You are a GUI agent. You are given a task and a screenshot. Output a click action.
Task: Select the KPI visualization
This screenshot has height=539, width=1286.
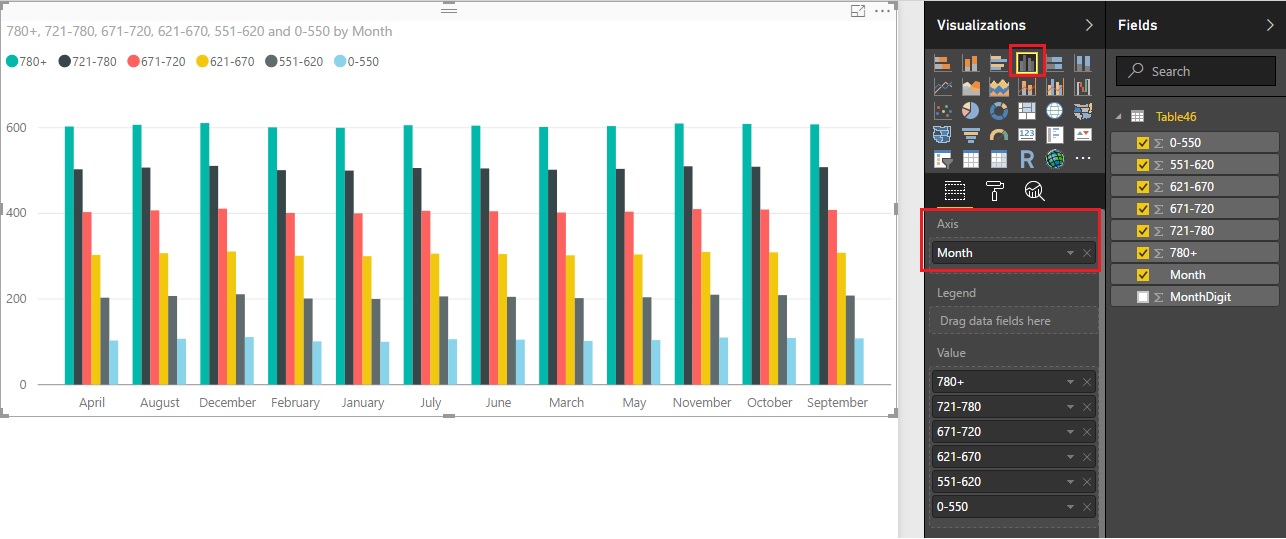coord(1082,135)
